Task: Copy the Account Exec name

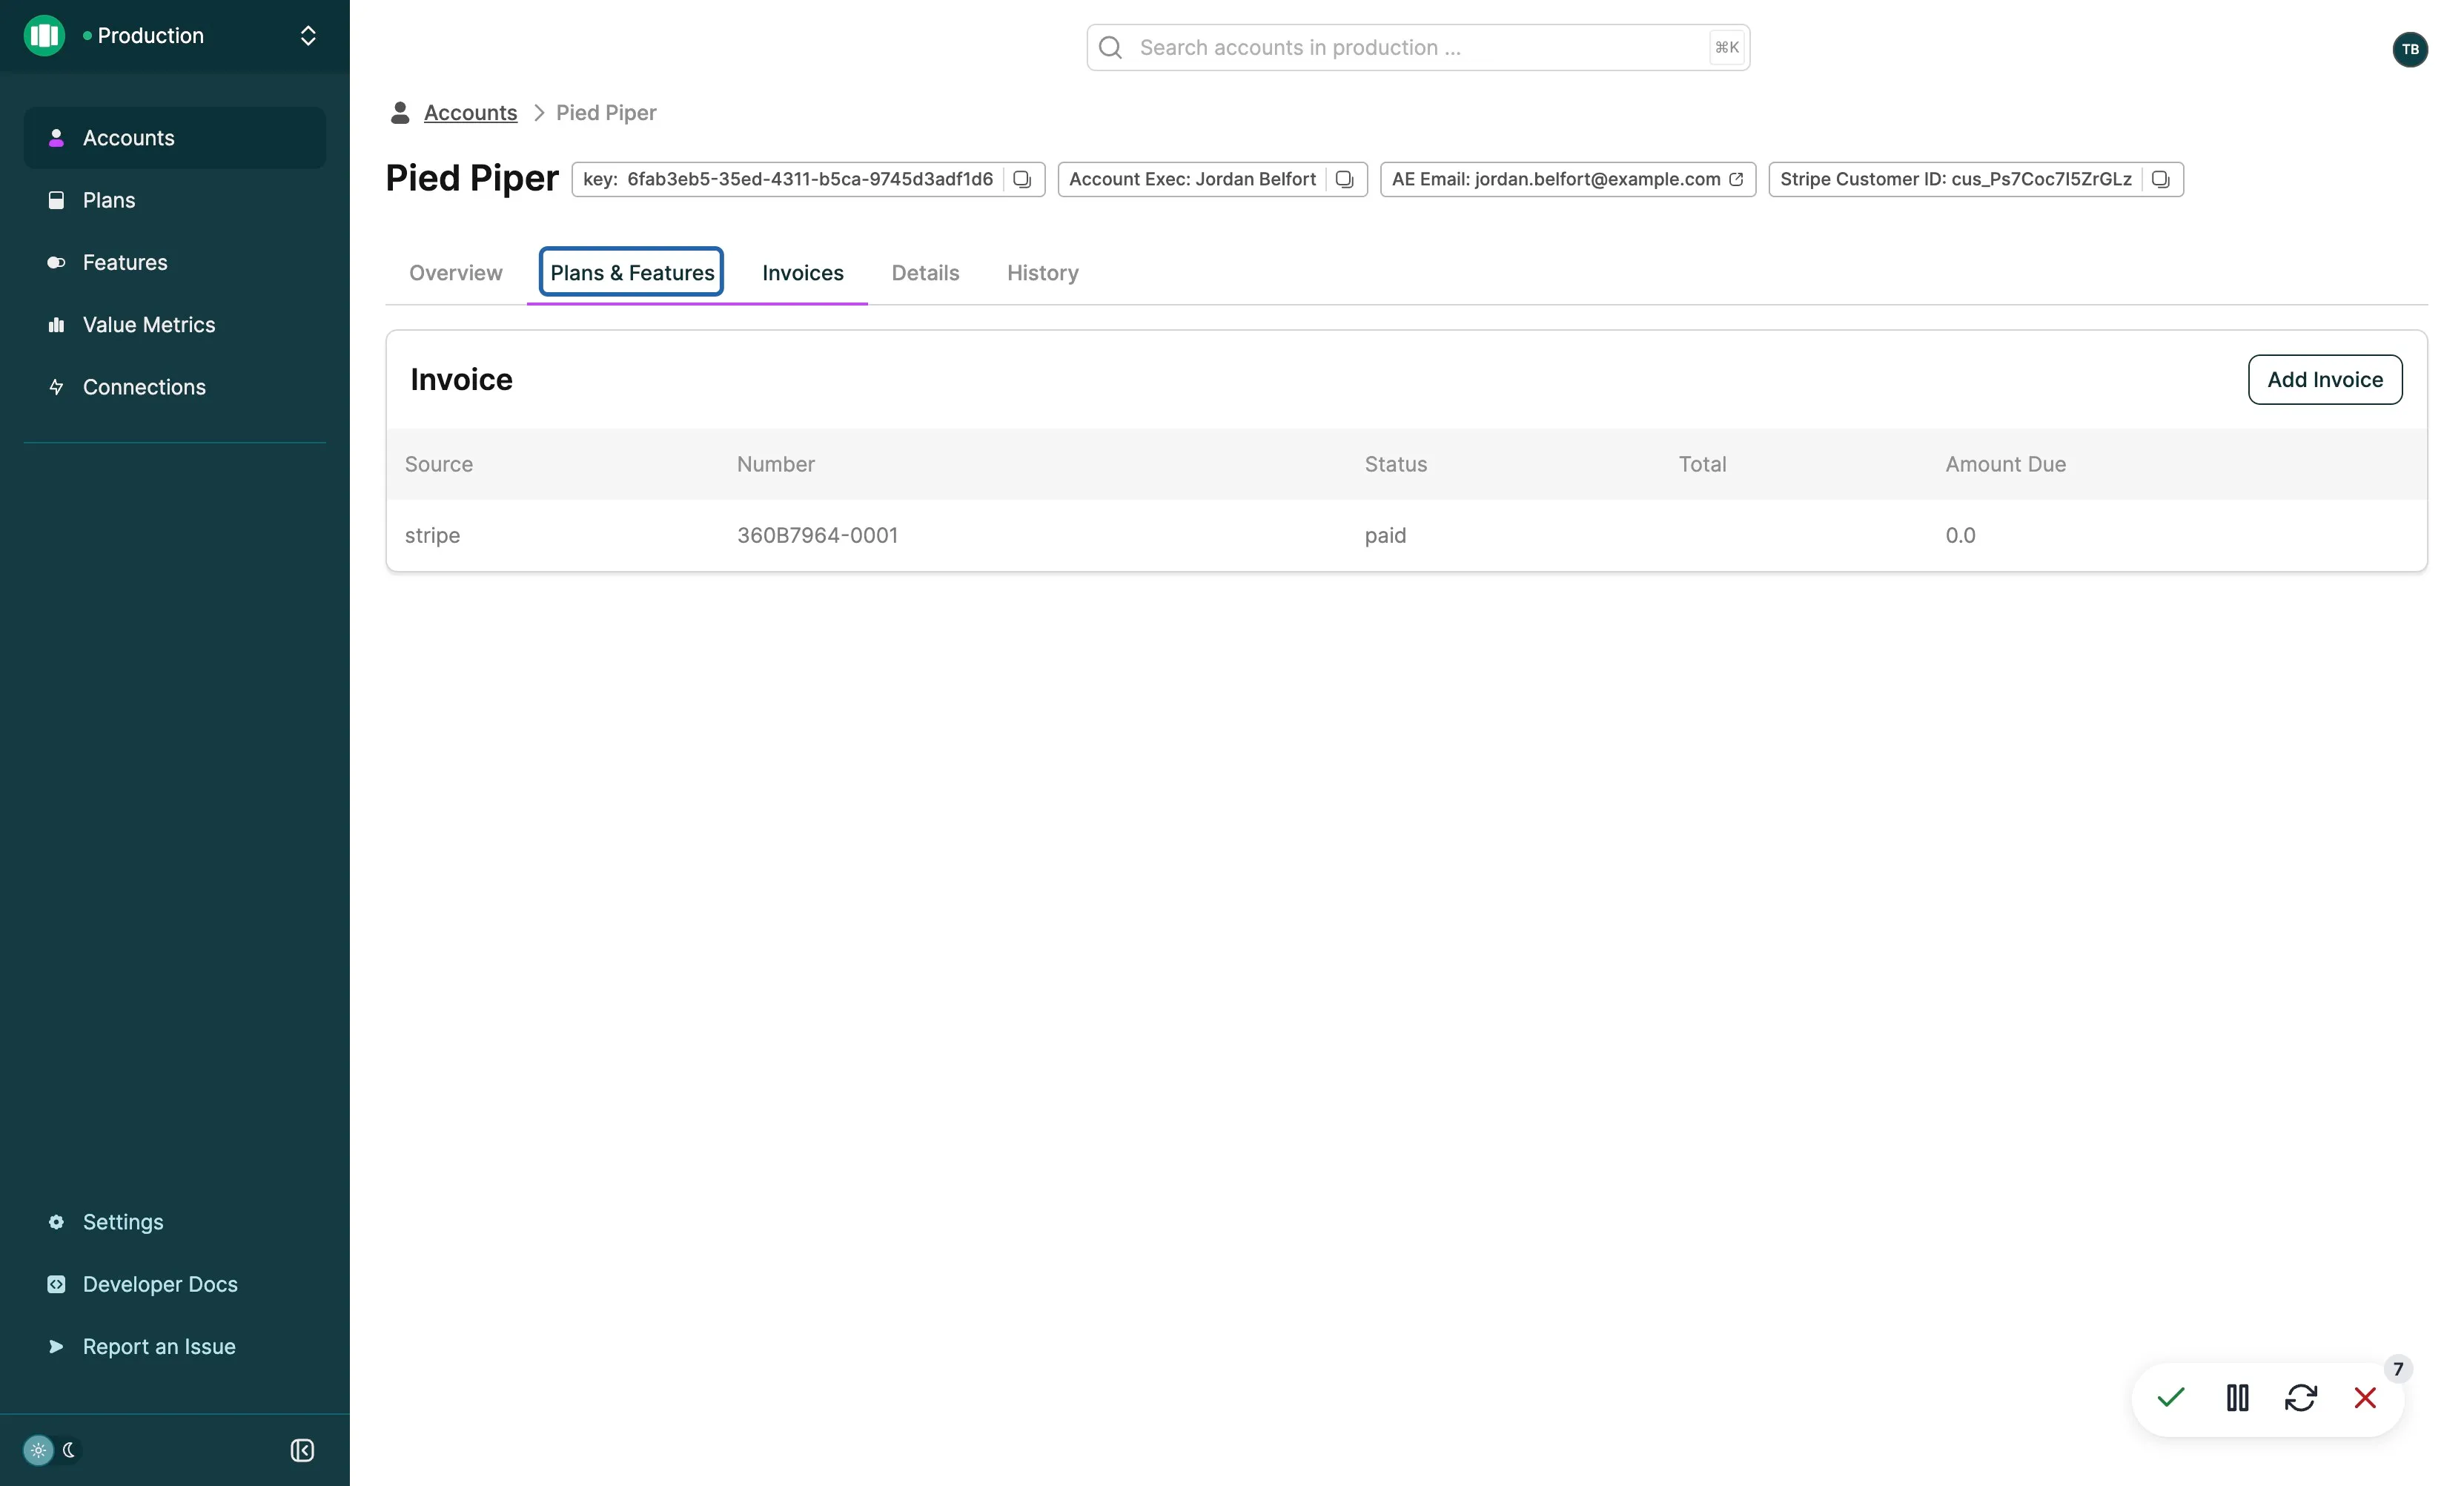Action: point(1344,179)
